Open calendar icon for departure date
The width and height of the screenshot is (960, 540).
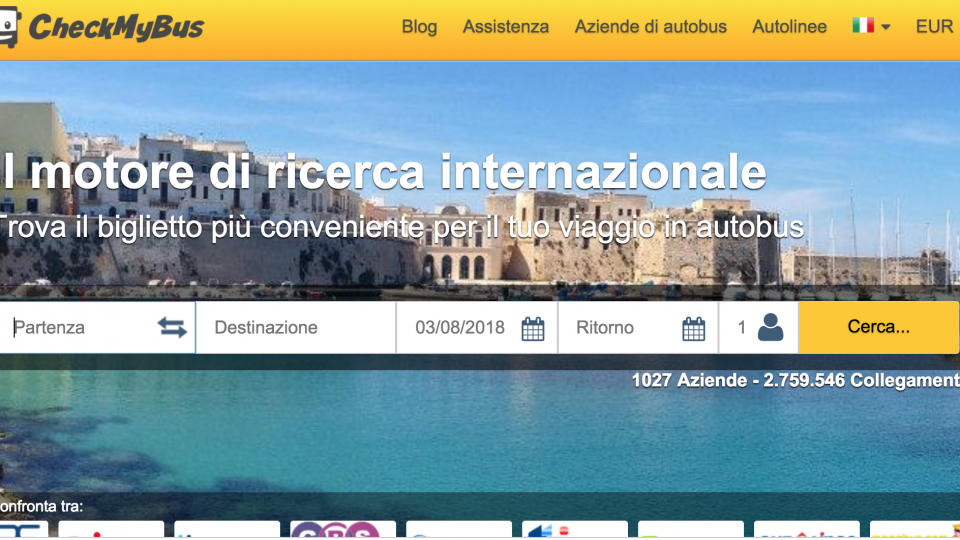coord(533,328)
